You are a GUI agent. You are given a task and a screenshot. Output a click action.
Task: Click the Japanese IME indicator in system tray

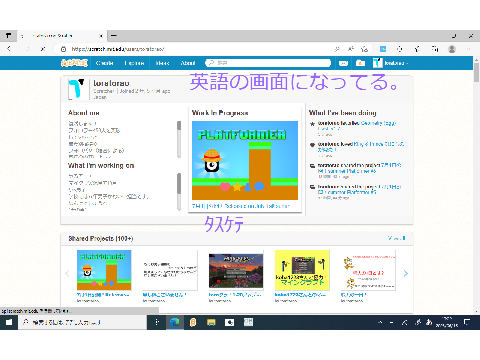tap(429, 322)
